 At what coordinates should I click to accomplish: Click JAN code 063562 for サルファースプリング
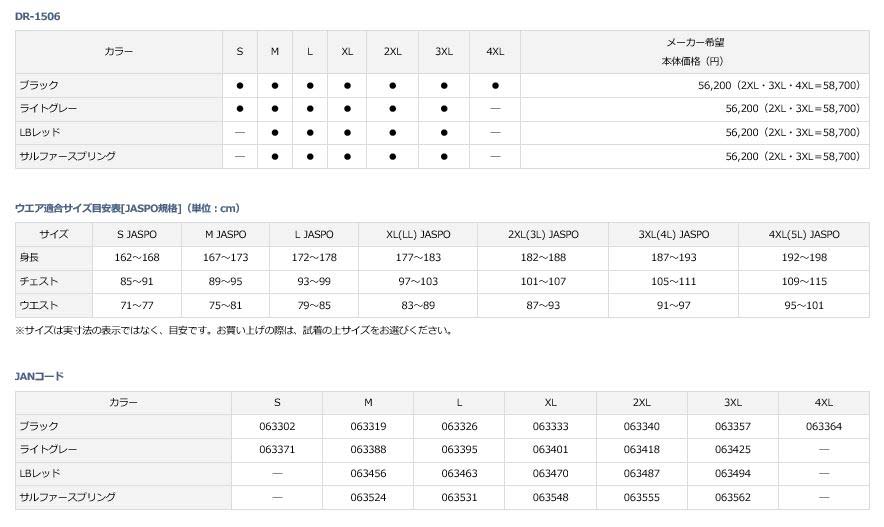coord(733,497)
